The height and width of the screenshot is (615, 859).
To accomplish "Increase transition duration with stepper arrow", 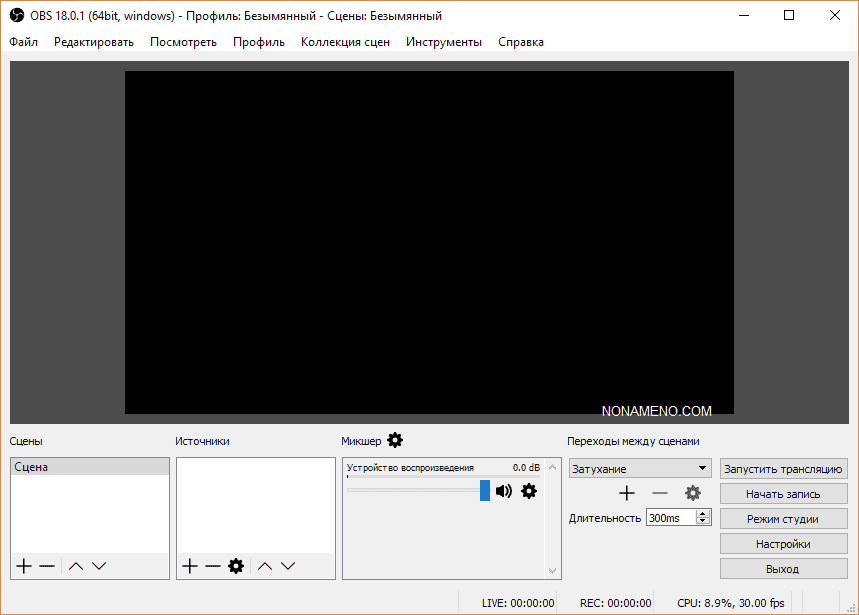I will coord(703,514).
